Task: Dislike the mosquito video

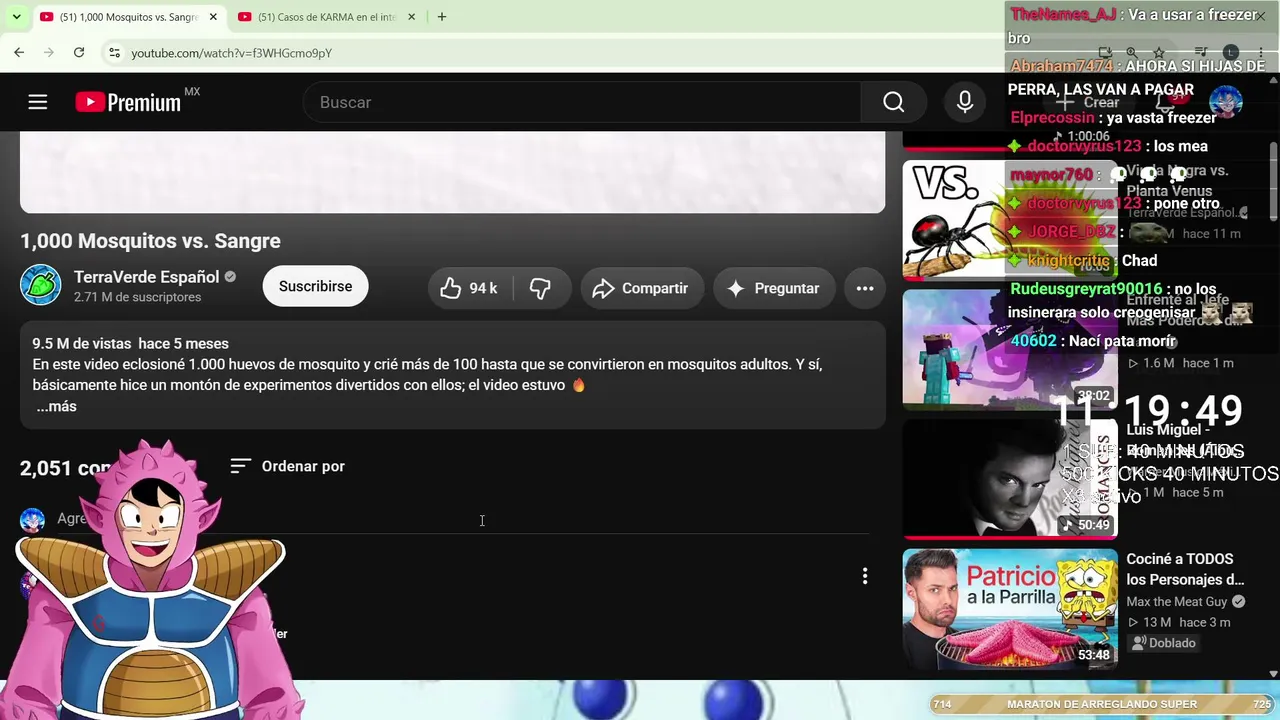Action: tap(540, 288)
